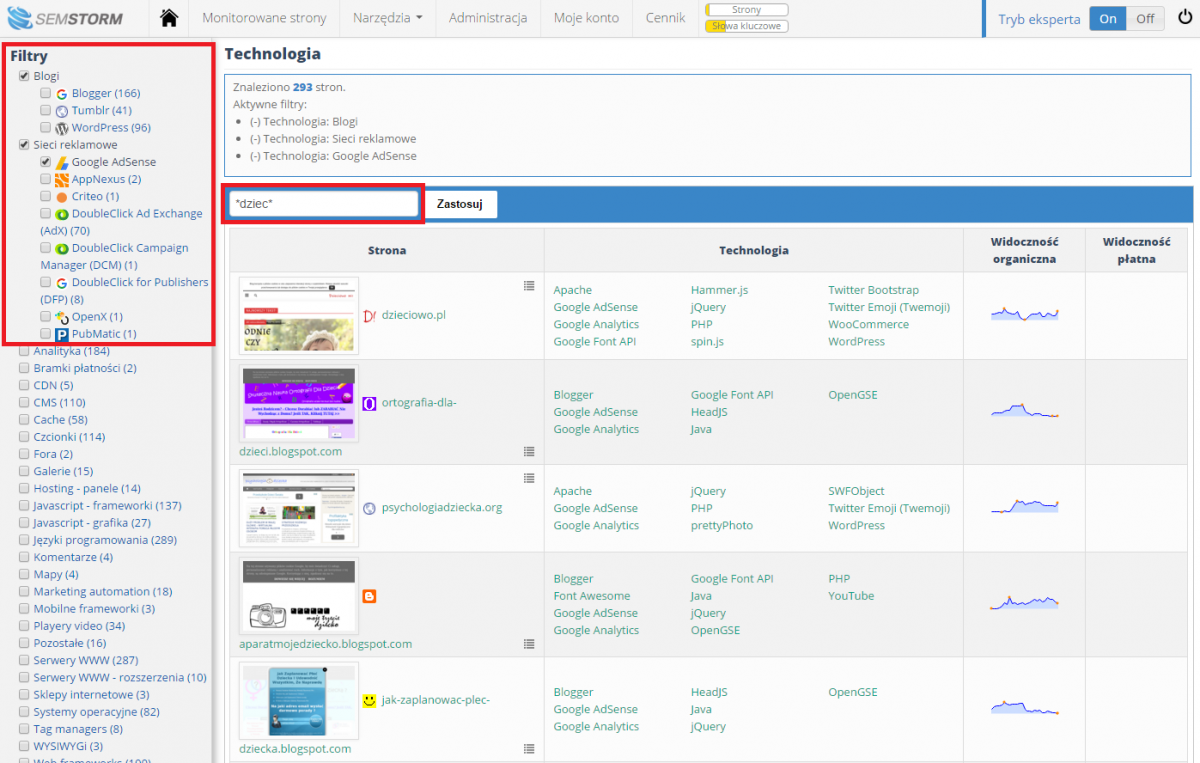
Task: Click the psychologiadziecka.org globe favicon
Action: [x=369, y=508]
